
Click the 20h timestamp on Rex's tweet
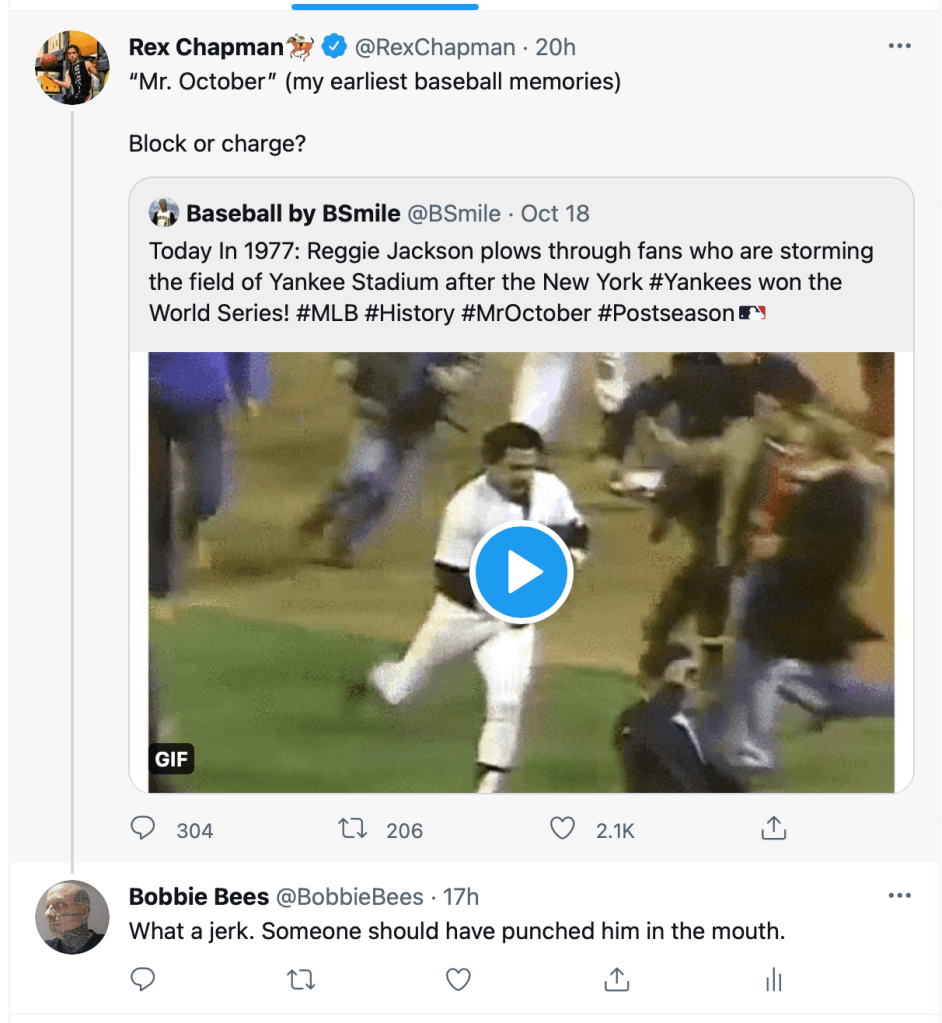pyautogui.click(x=555, y=47)
